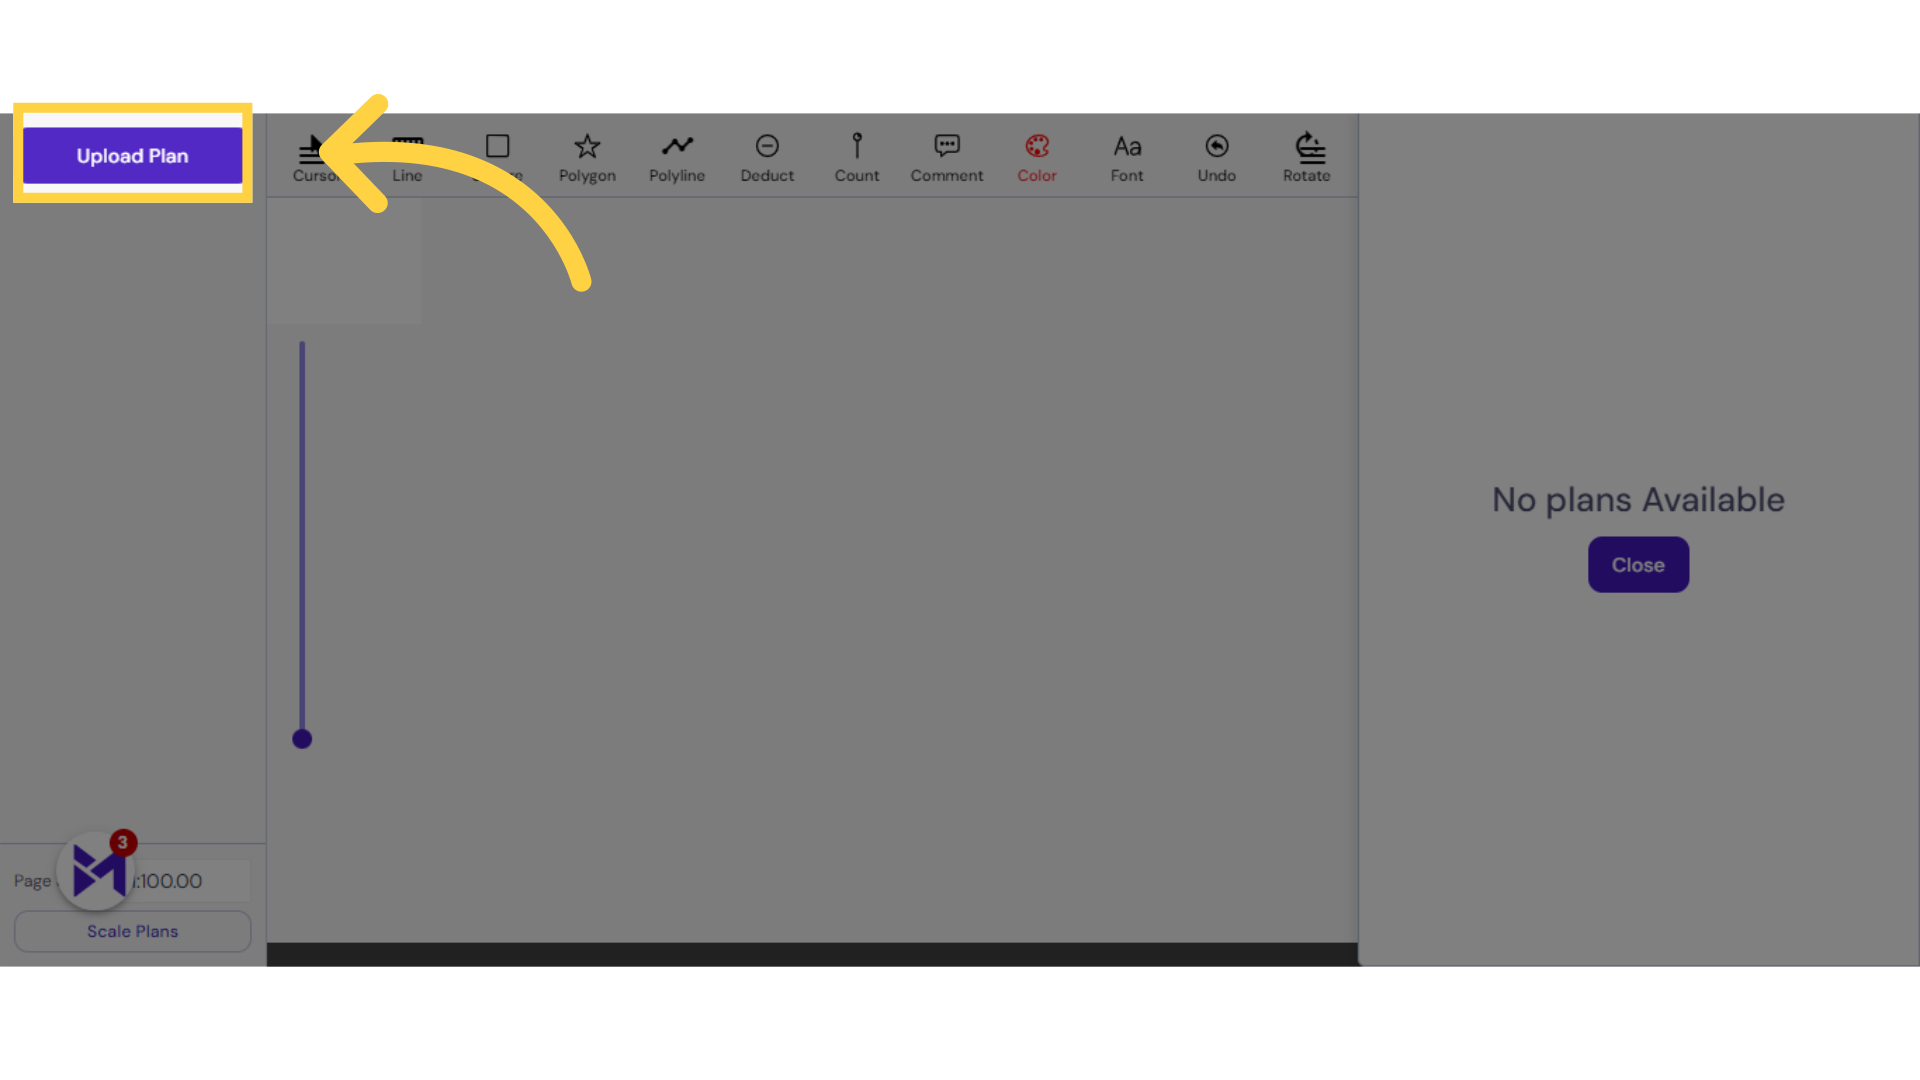Viewport: 1920px width, 1080px height.
Task: Expand the Rectangle shape tool
Action: point(497,156)
